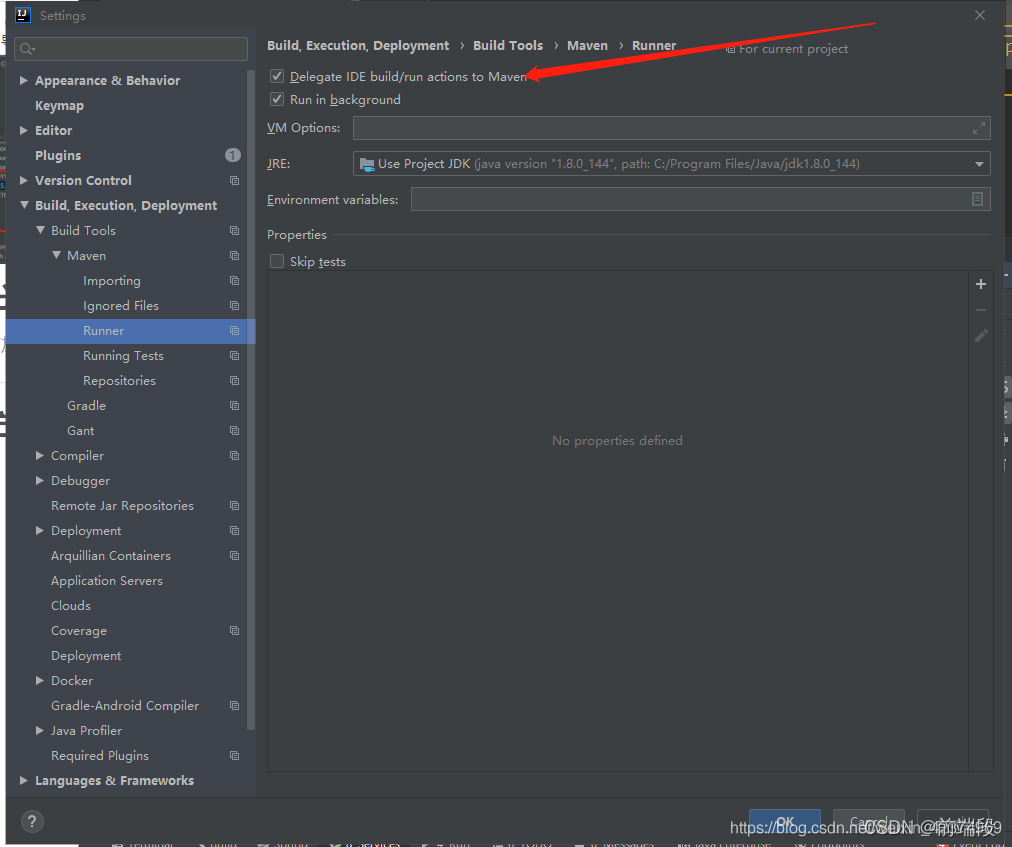Expand the VM Options field editor
The width and height of the screenshot is (1012, 847).
[x=978, y=128]
